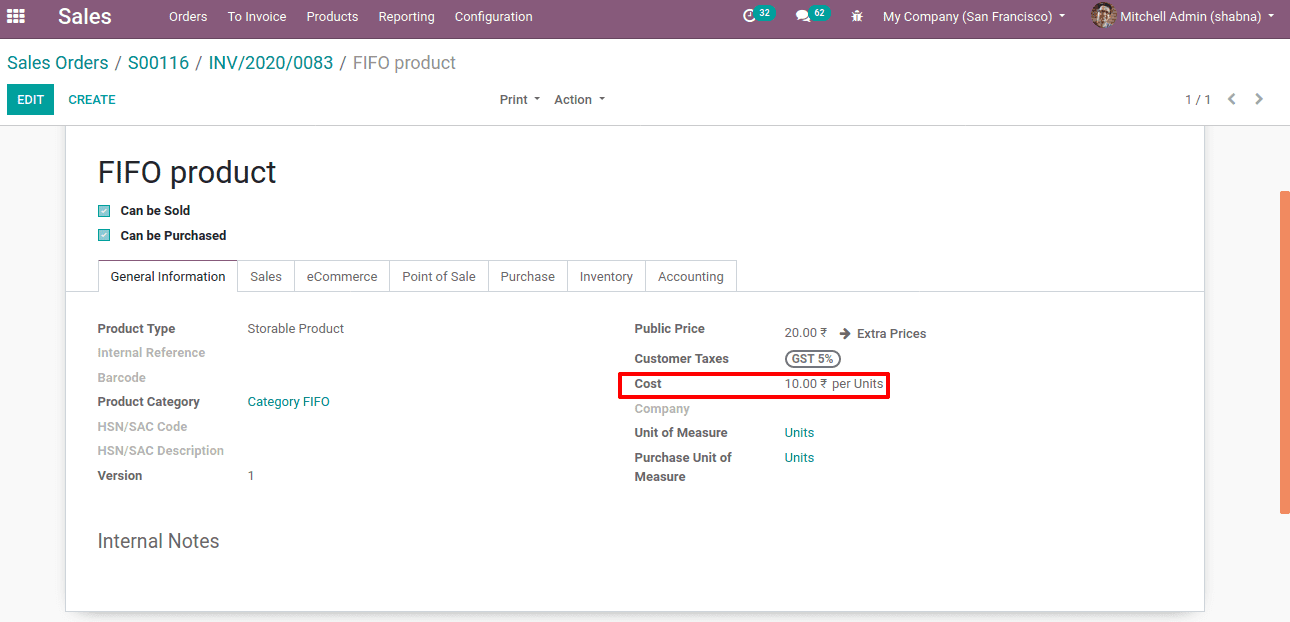The image size is (1290, 622).
Task: Switch to the Point of Sale tab
Action: pyautogui.click(x=439, y=276)
